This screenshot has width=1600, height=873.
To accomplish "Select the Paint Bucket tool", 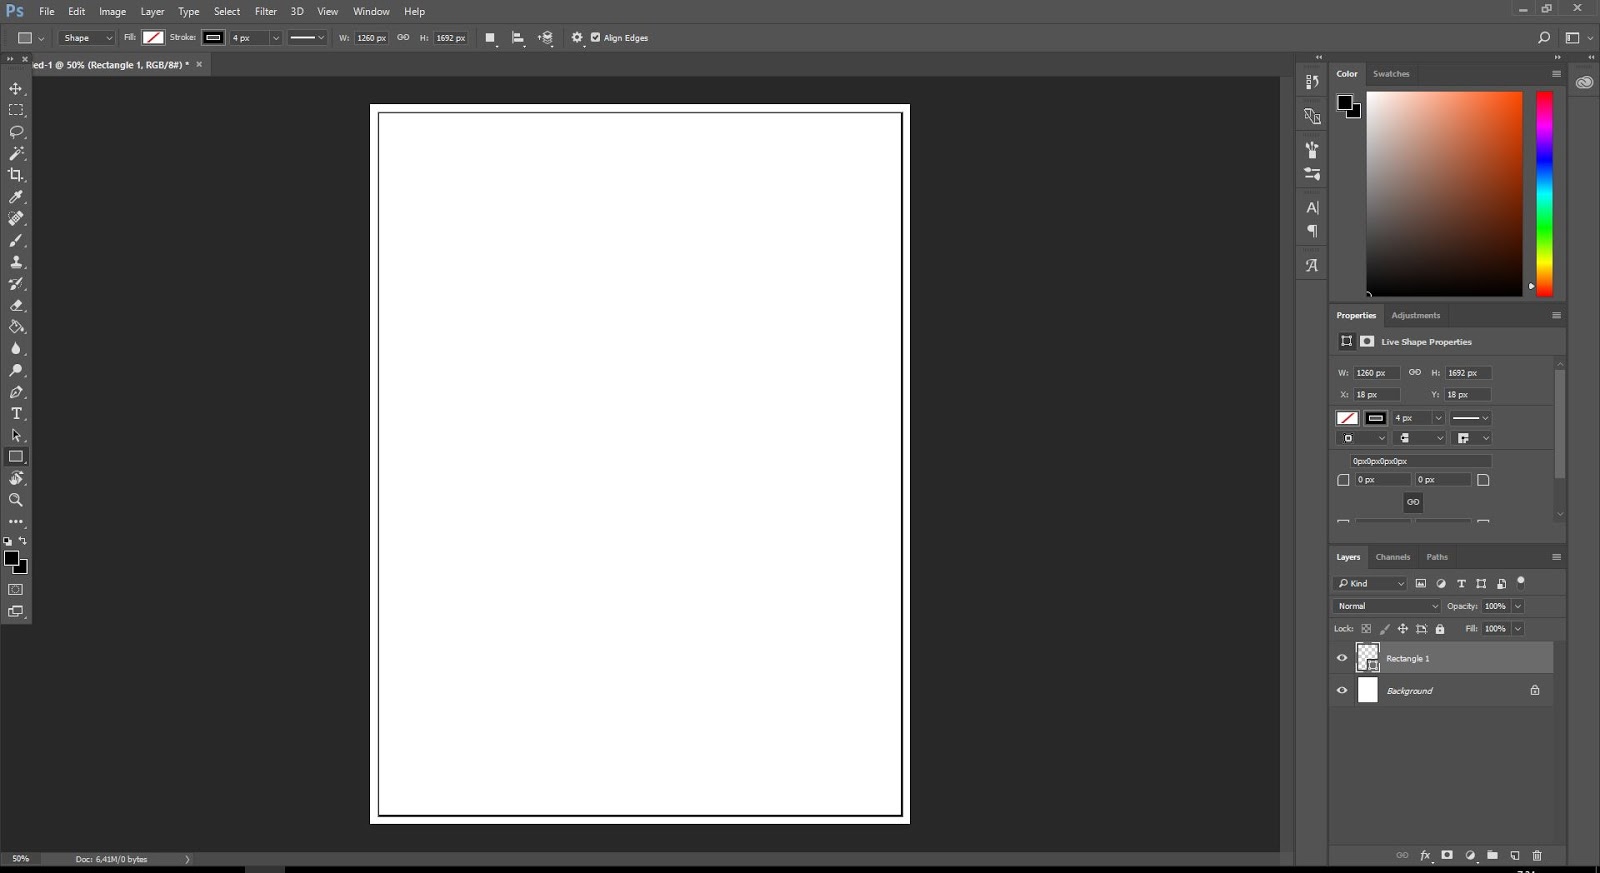I will (x=16, y=327).
